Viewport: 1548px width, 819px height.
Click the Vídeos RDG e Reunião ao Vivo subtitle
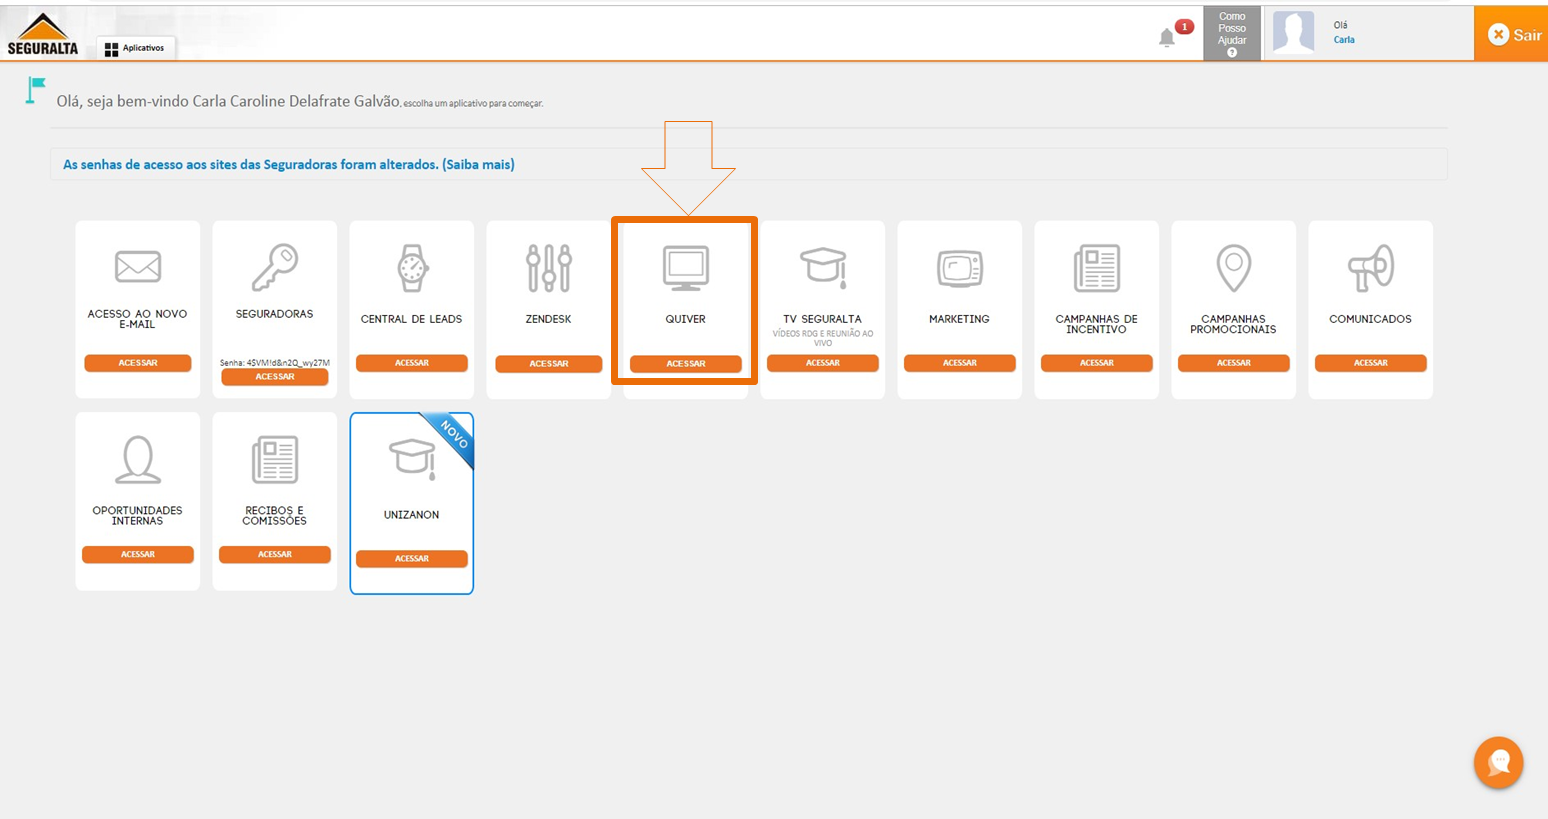pyautogui.click(x=823, y=338)
